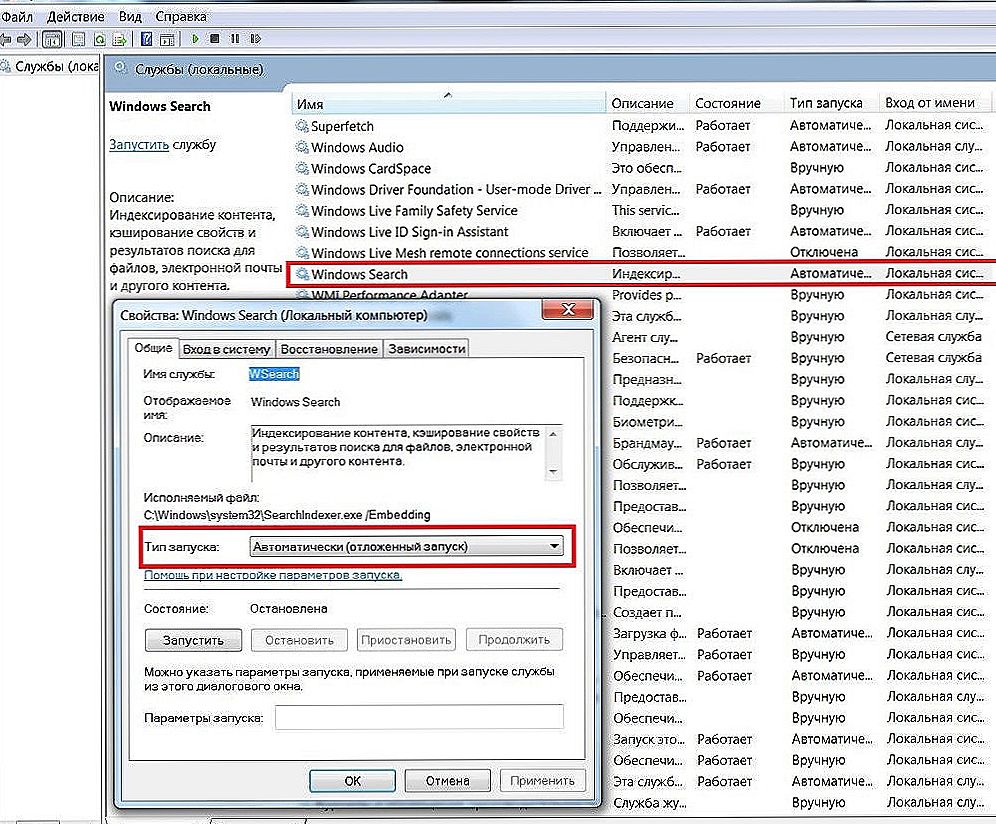The width and height of the screenshot is (996, 824).
Task: Switch to the Восстановление tab
Action: 329,349
